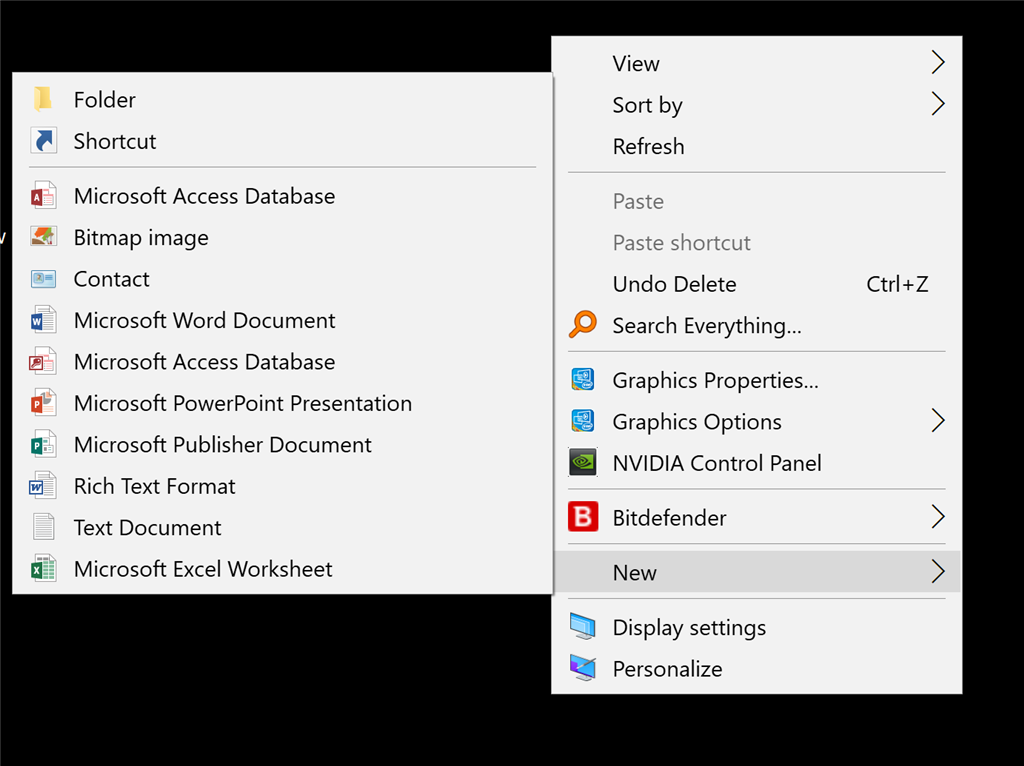Viewport: 1024px width, 766px height.
Task: Click the Excel Worksheet icon
Action: (43, 569)
